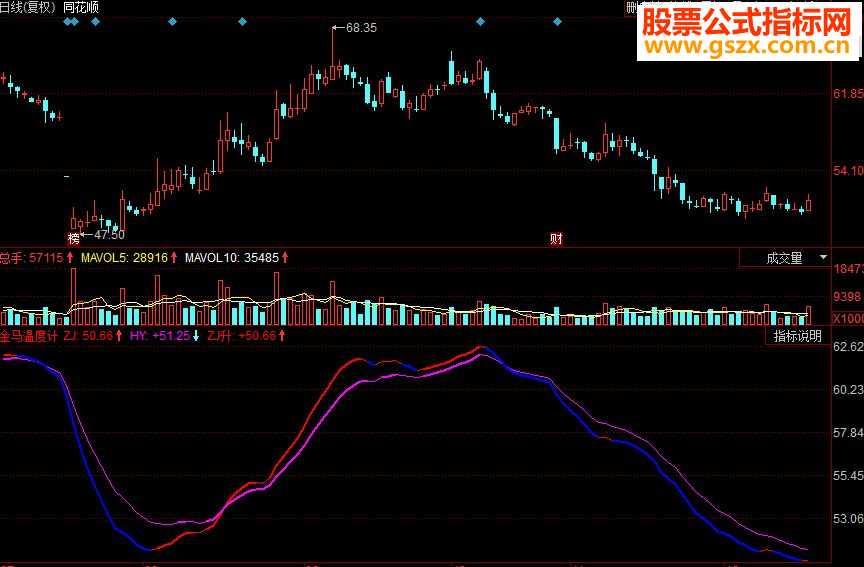The image size is (864, 567).
Task: Open the 指标说明 indicator description
Action: [797, 336]
